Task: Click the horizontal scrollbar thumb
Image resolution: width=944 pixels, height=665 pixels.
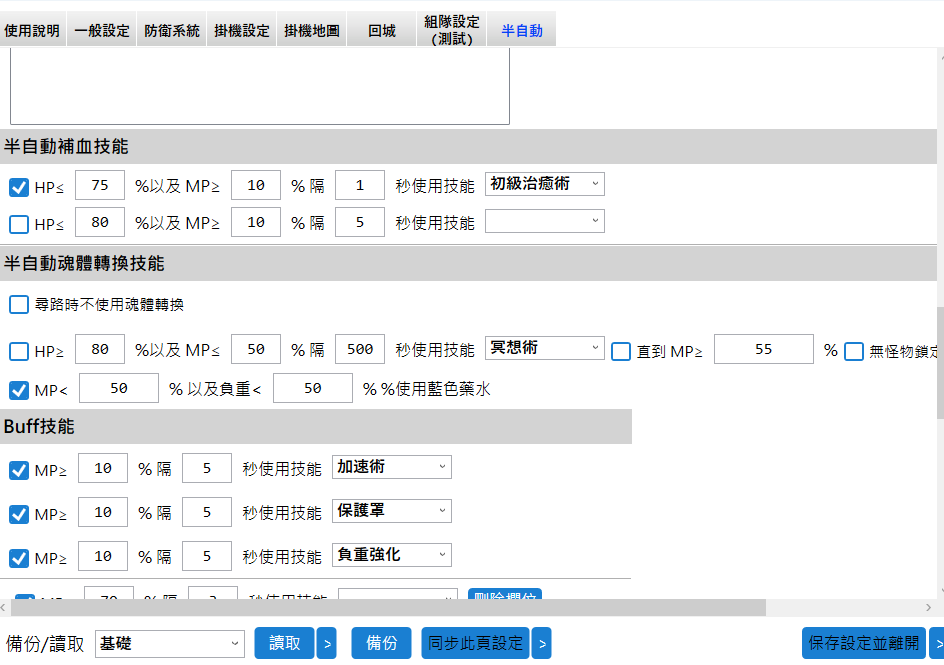Action: point(388,608)
